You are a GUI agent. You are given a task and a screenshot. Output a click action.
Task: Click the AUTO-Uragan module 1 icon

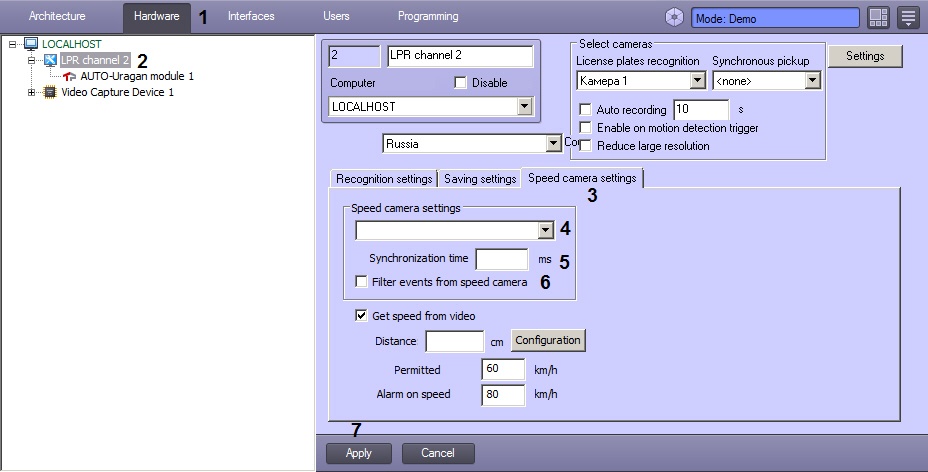click(x=69, y=76)
